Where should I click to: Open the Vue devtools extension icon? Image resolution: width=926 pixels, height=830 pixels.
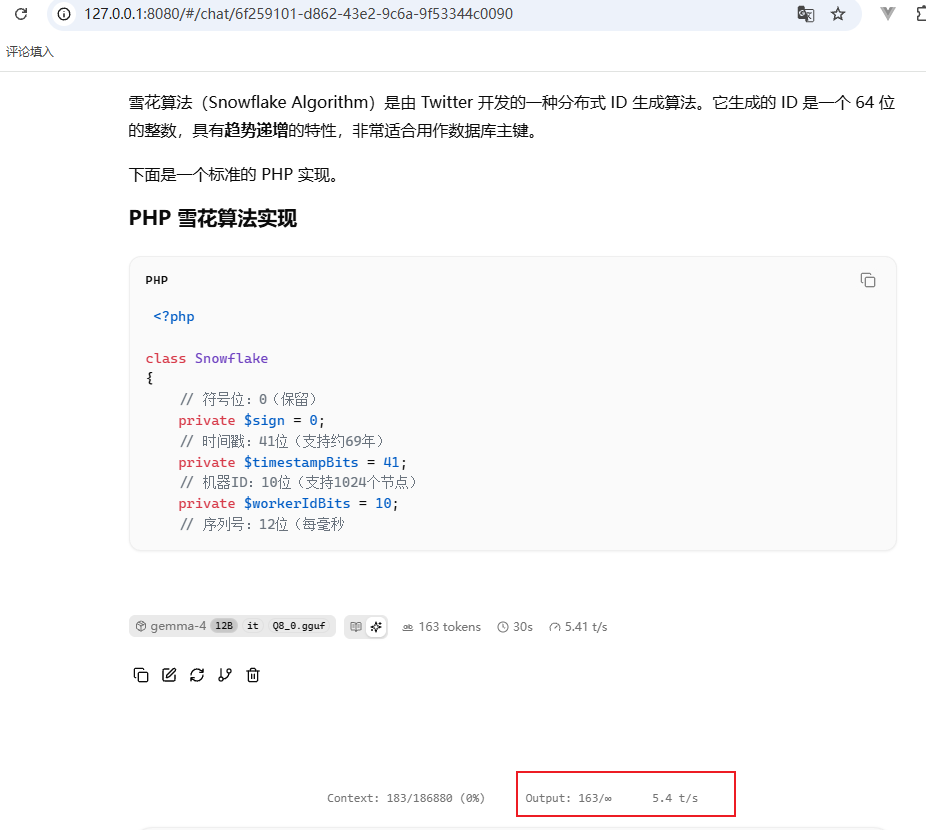point(887,14)
